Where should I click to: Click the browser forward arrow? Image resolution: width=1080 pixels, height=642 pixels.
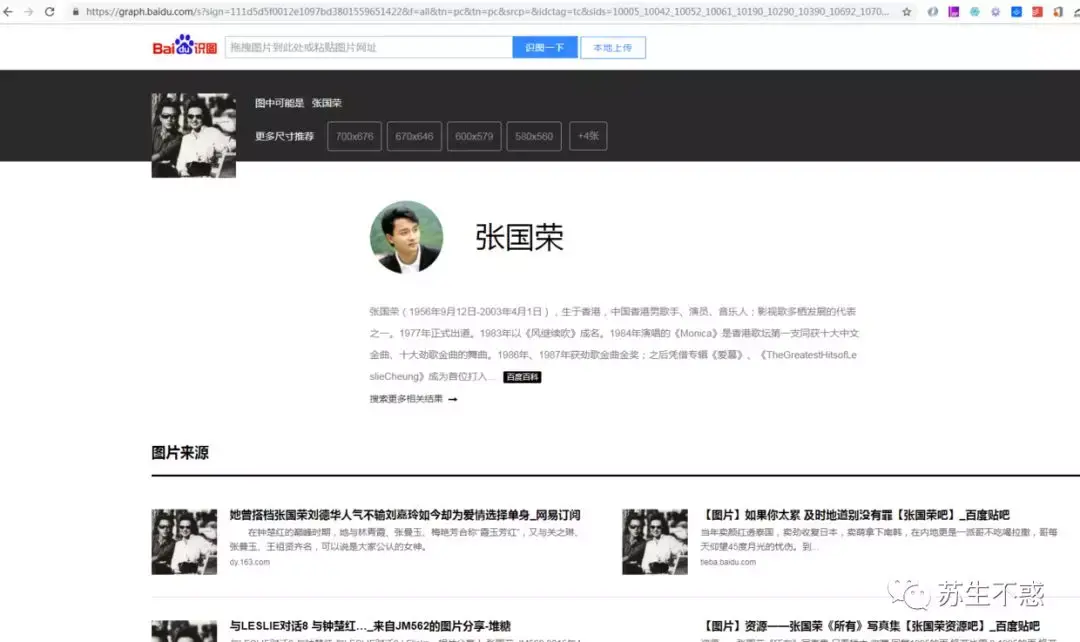click(28, 12)
